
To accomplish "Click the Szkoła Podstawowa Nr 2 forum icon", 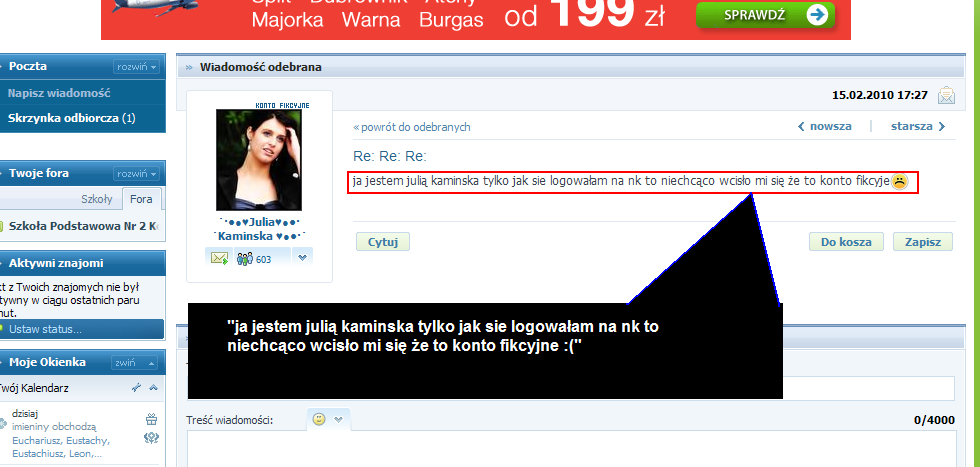I will tap(2, 226).
